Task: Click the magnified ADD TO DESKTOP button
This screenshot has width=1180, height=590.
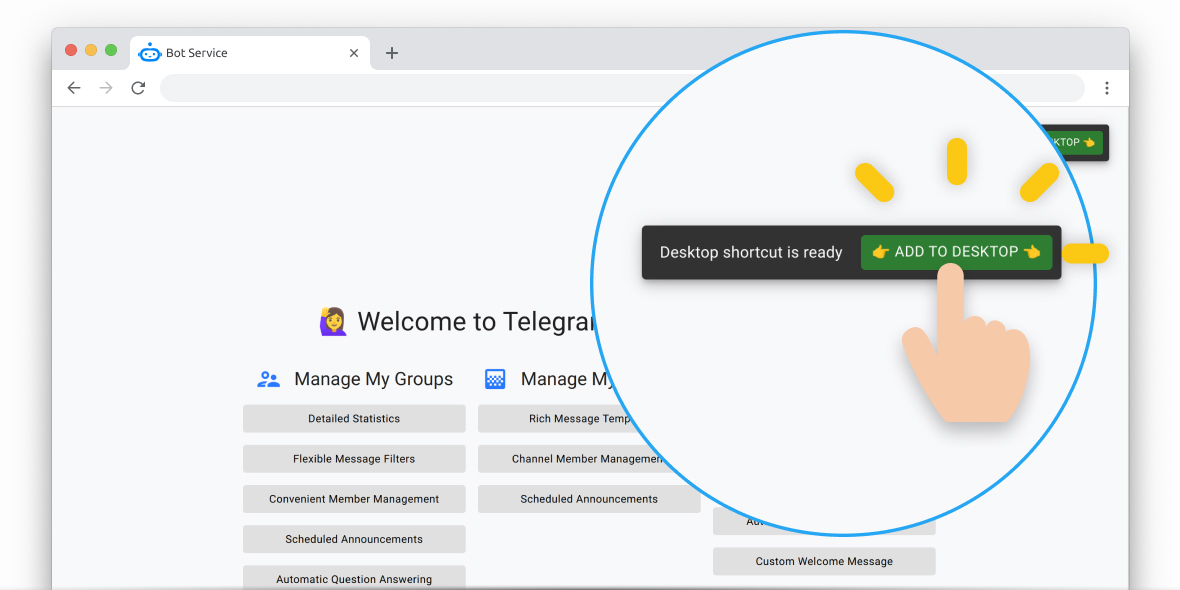Action: (x=956, y=252)
